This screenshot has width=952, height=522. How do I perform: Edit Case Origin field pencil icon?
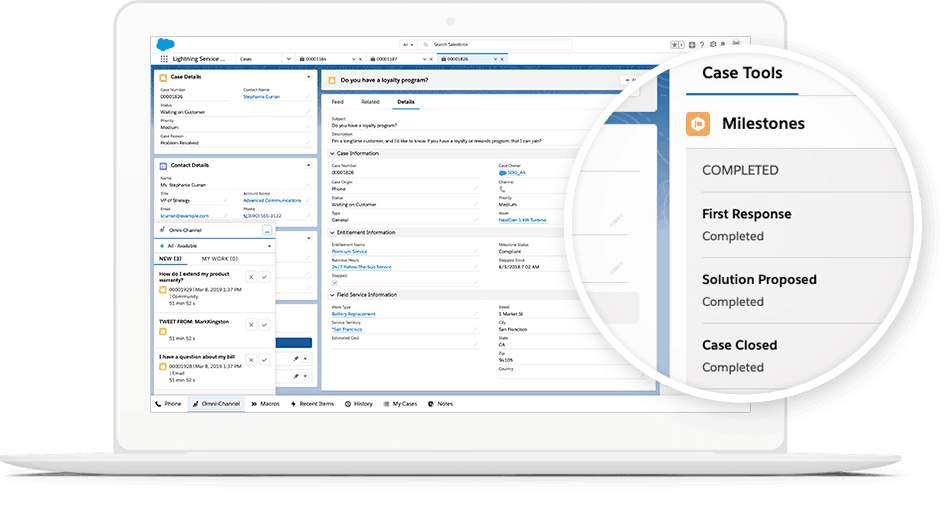475,189
